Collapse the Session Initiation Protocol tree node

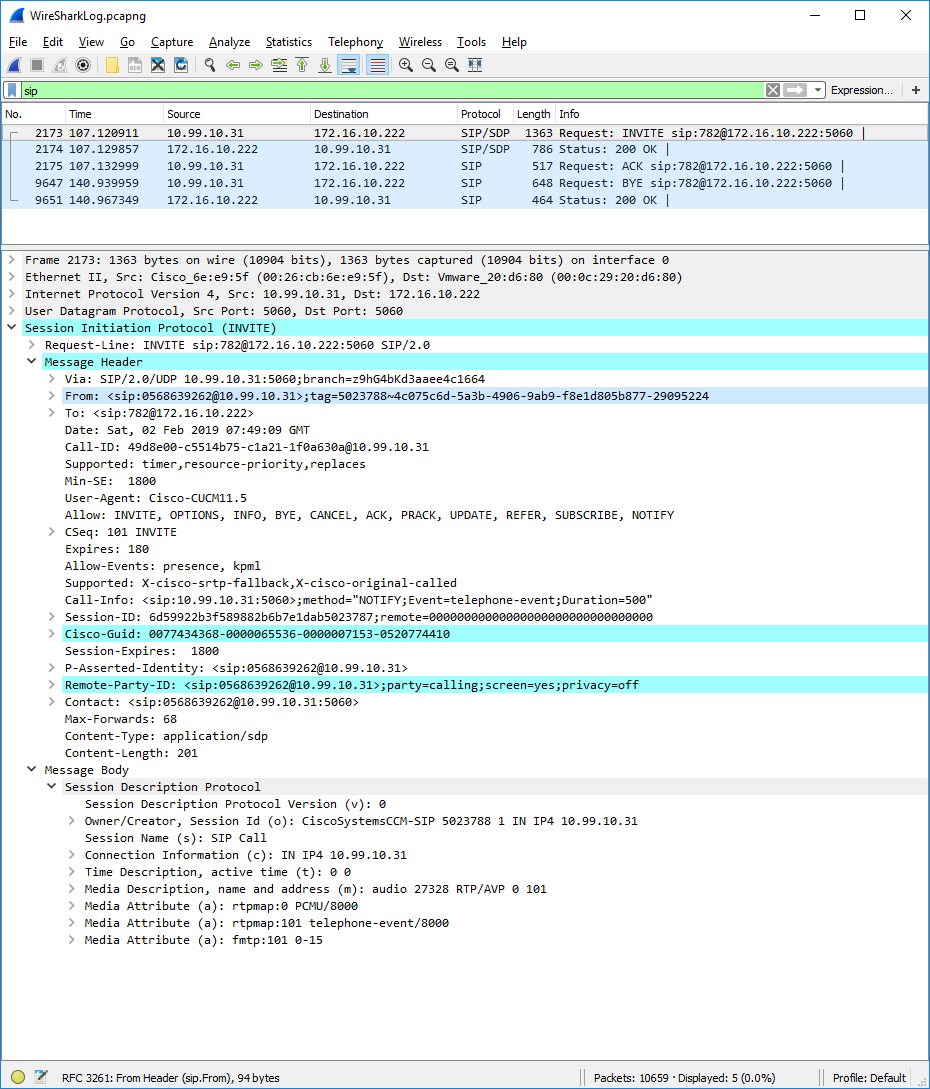point(12,328)
